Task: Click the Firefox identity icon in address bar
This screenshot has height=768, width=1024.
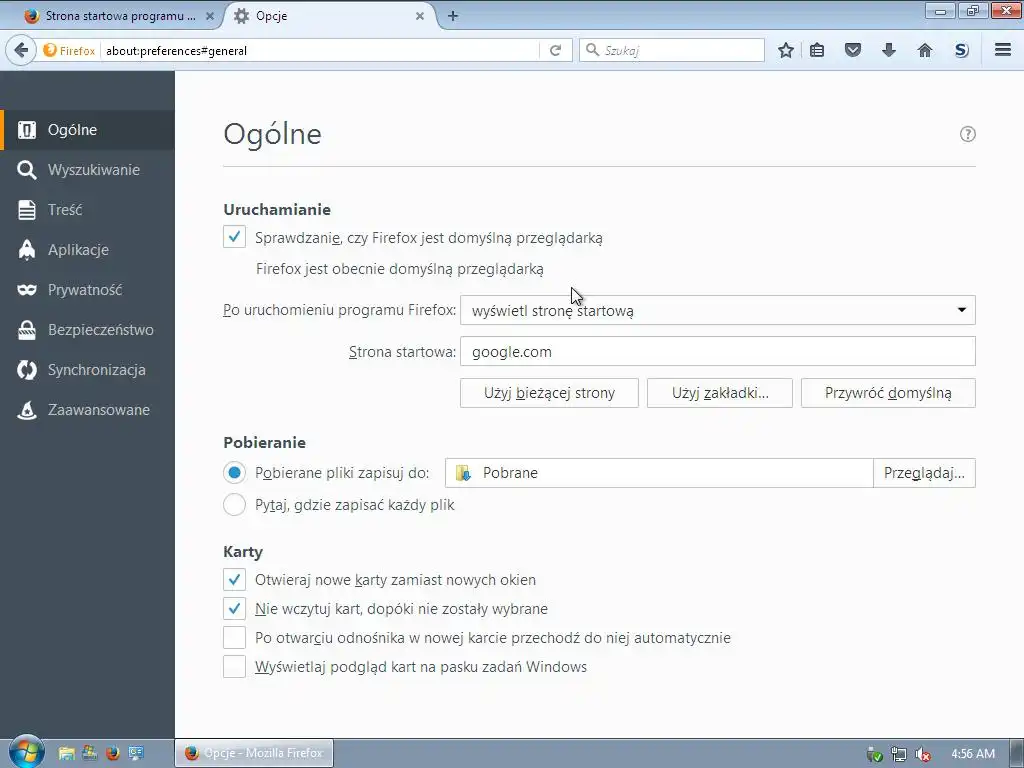Action: (x=69, y=50)
